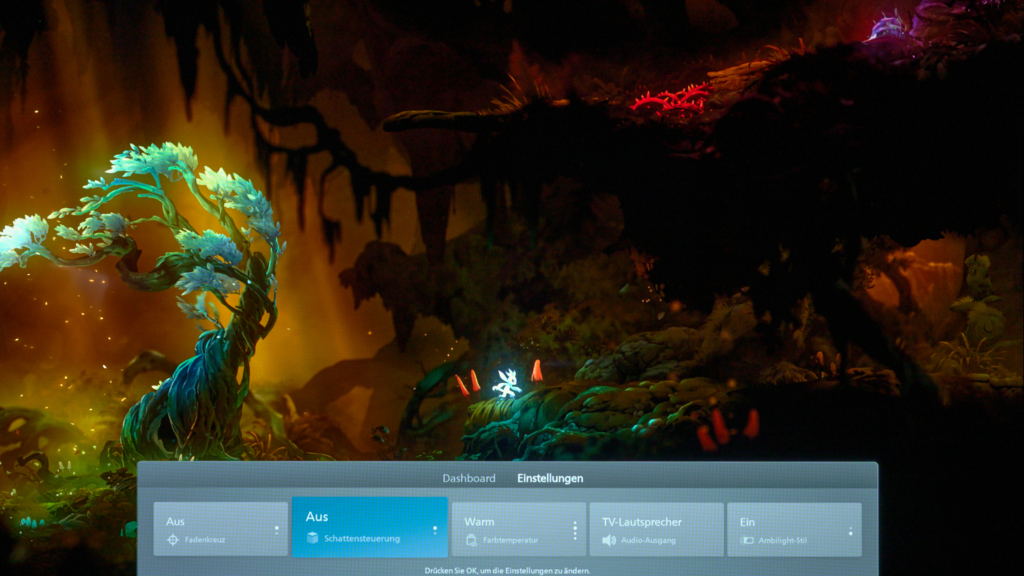Click the Audio-Ausgang speaker icon
1024x576 pixels.
pos(609,540)
